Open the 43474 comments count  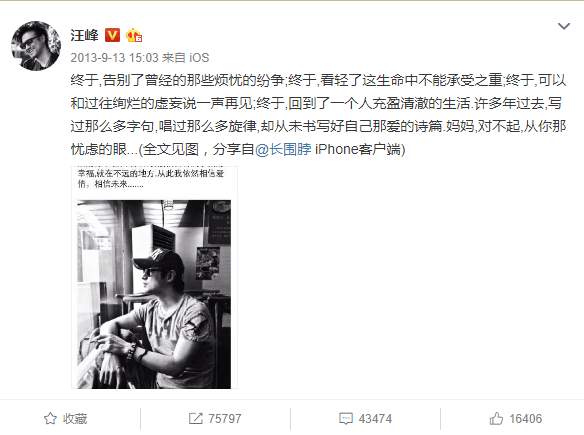coord(375,419)
